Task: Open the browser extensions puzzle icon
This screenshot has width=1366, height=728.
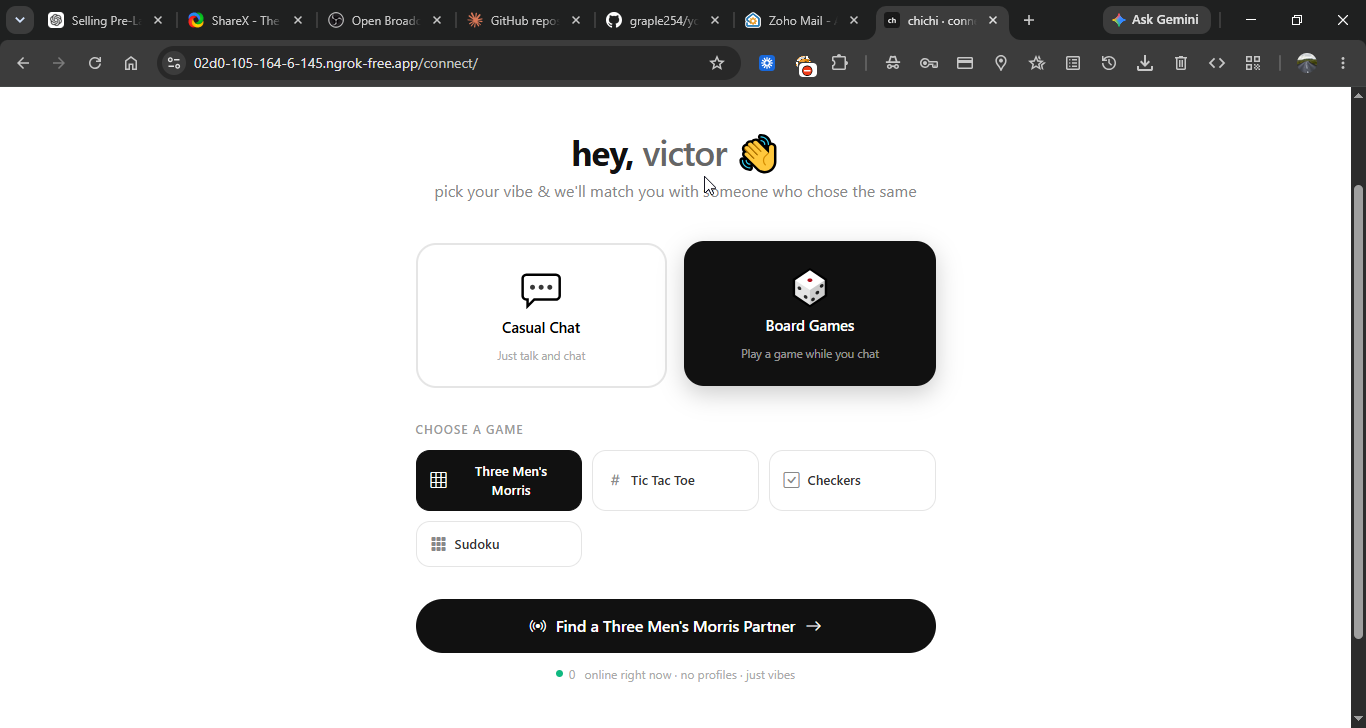Action: pyautogui.click(x=840, y=63)
